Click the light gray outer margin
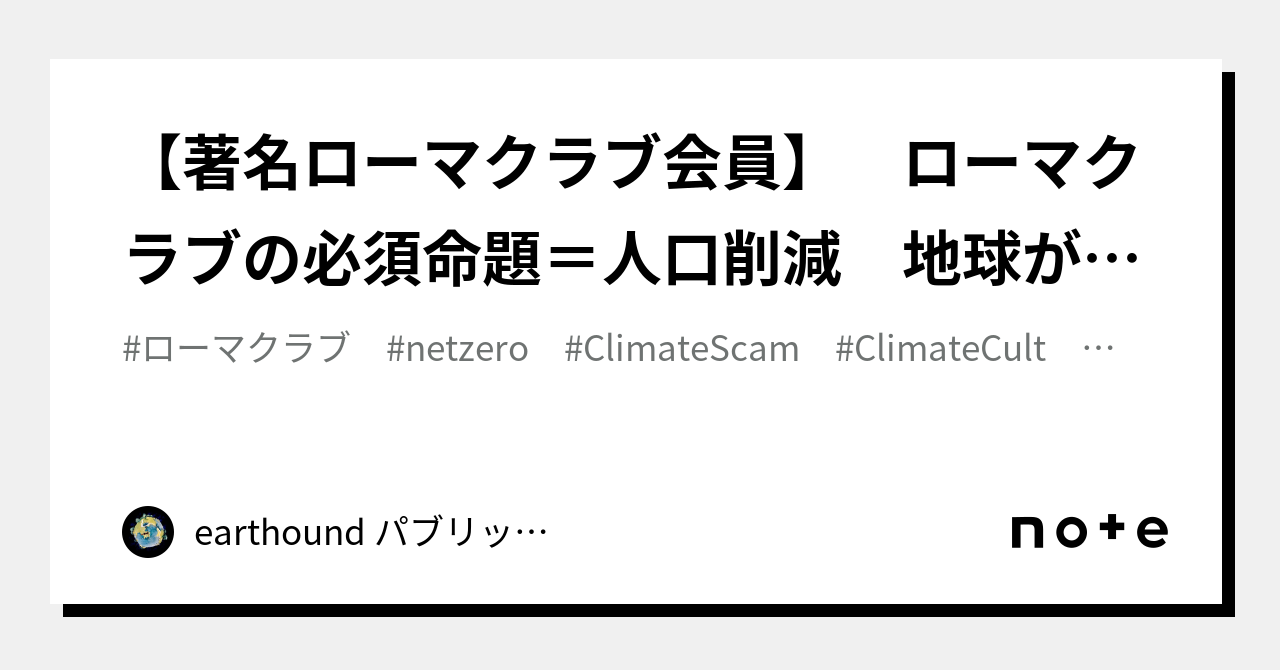Image resolution: width=1280 pixels, height=670 pixels. pyautogui.click(x=640, y=28)
